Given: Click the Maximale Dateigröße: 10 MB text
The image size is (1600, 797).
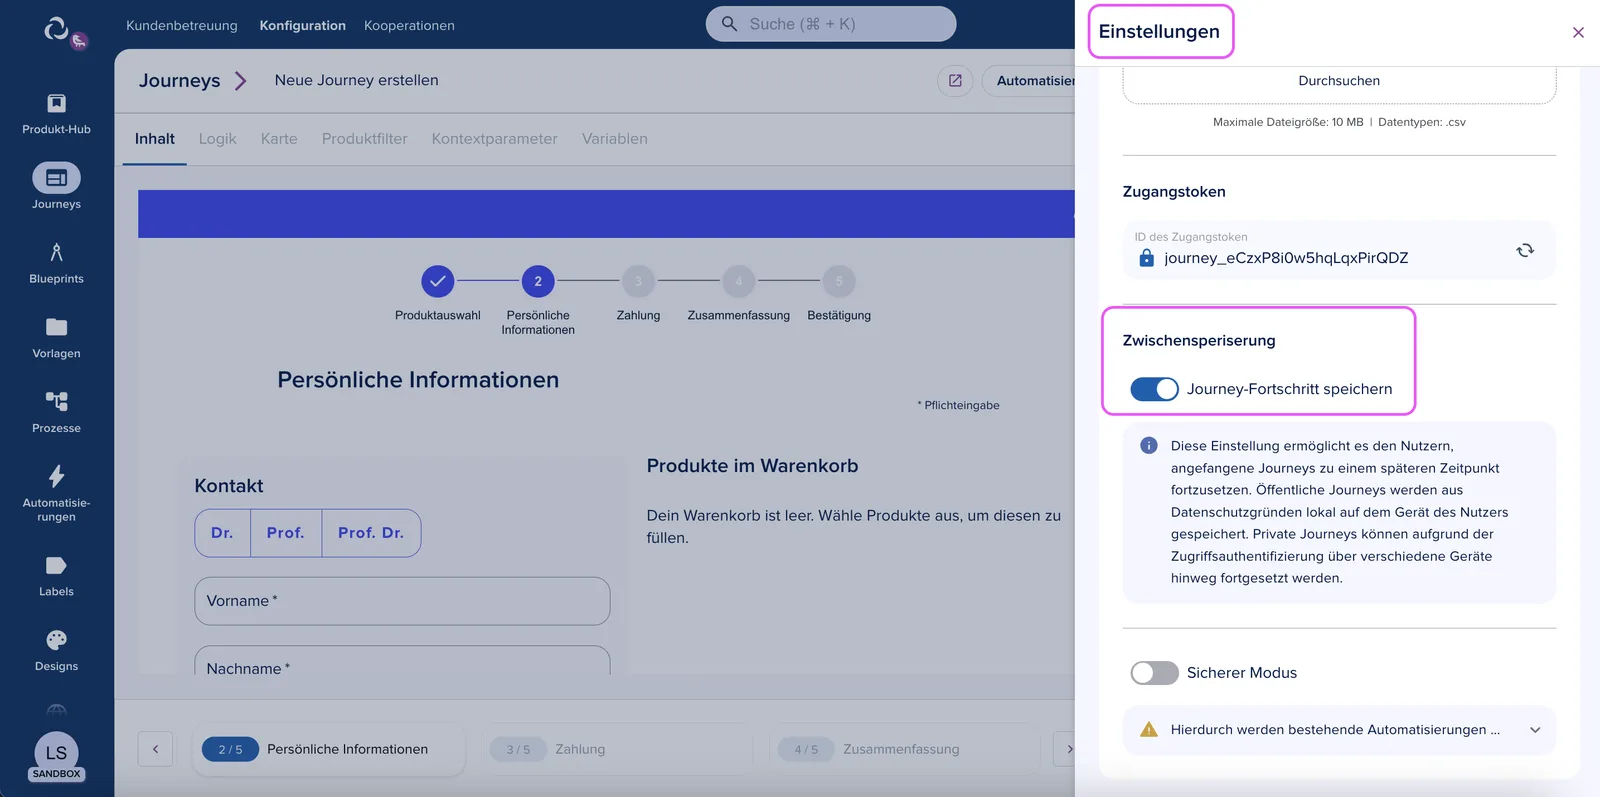Looking at the screenshot, I should click(x=1288, y=122).
